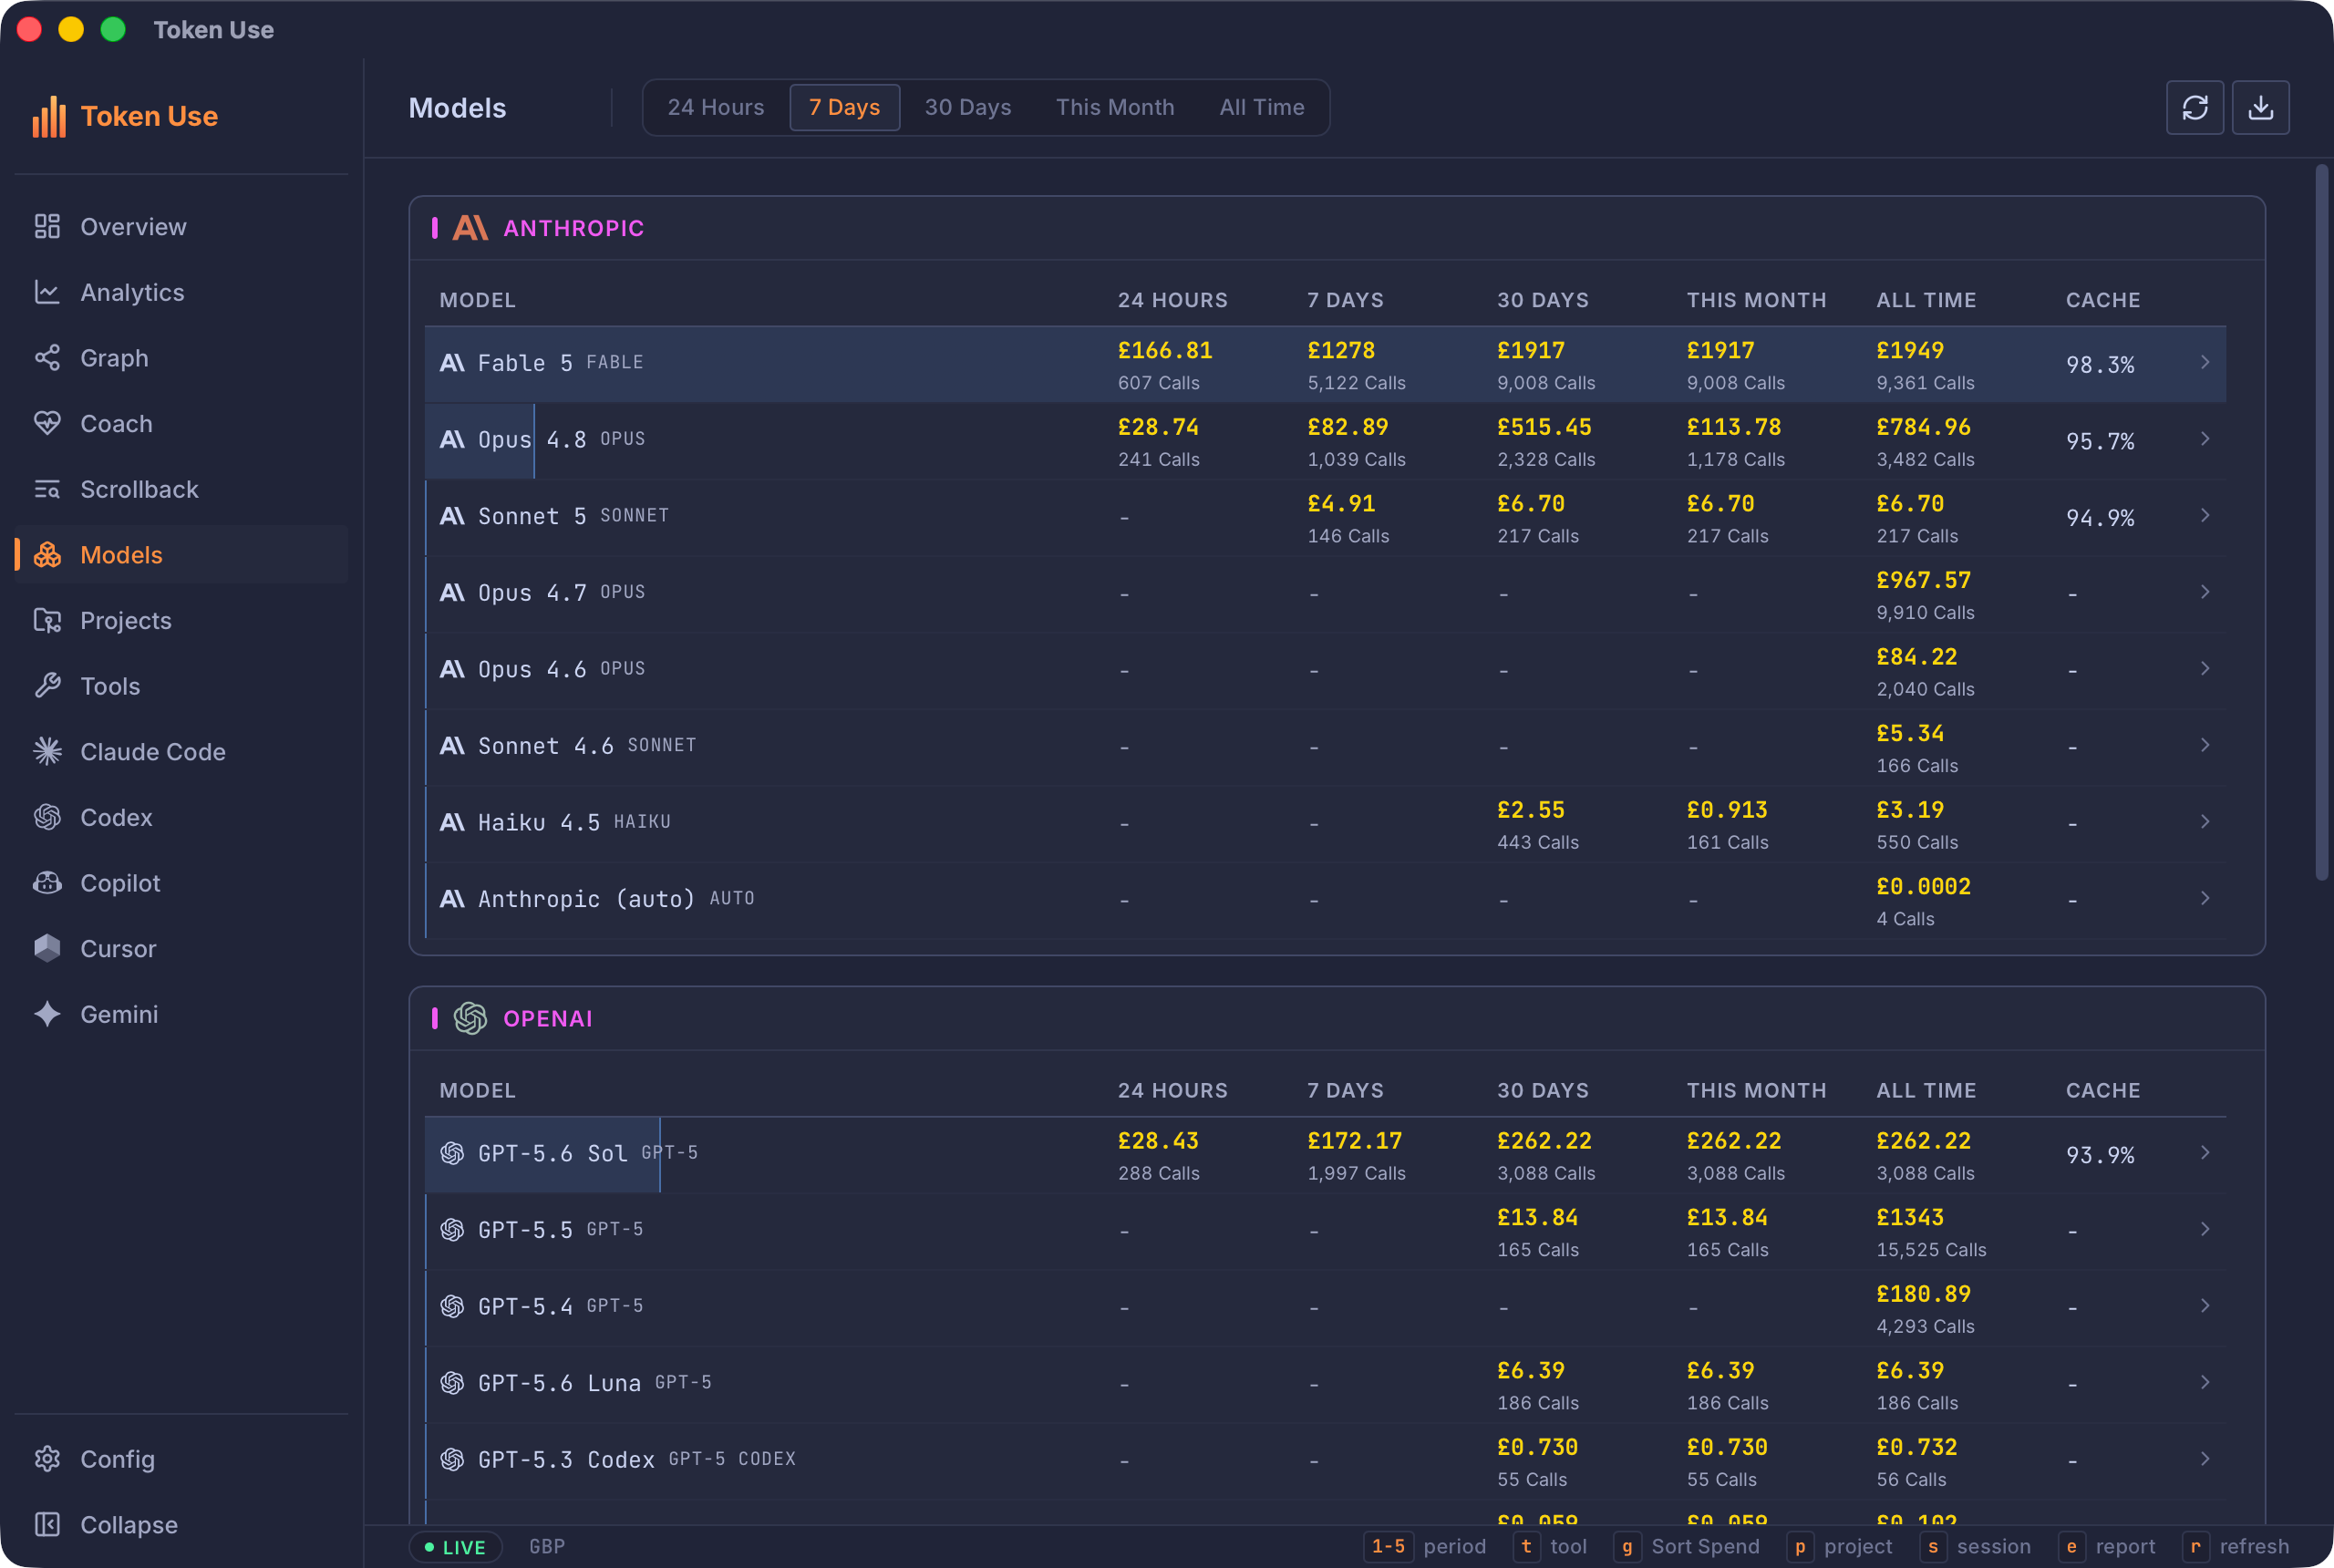Expand the GPT-5.6 Luna row chevron
This screenshot has height=1568, width=2334.
point(2205,1382)
